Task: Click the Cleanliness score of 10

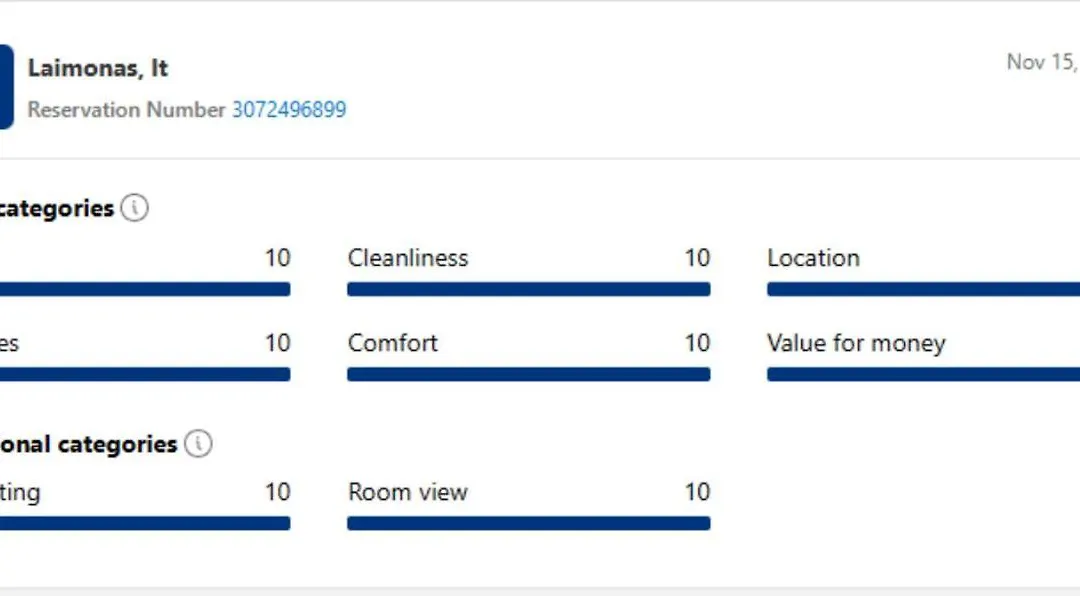Action: click(697, 258)
